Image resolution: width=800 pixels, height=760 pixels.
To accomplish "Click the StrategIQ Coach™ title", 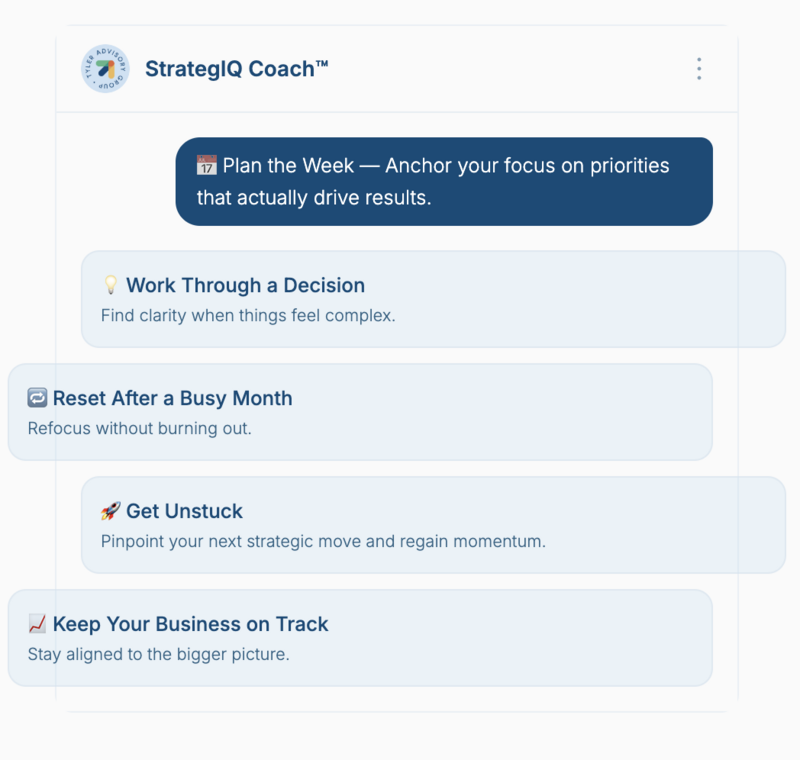I will (x=237, y=69).
